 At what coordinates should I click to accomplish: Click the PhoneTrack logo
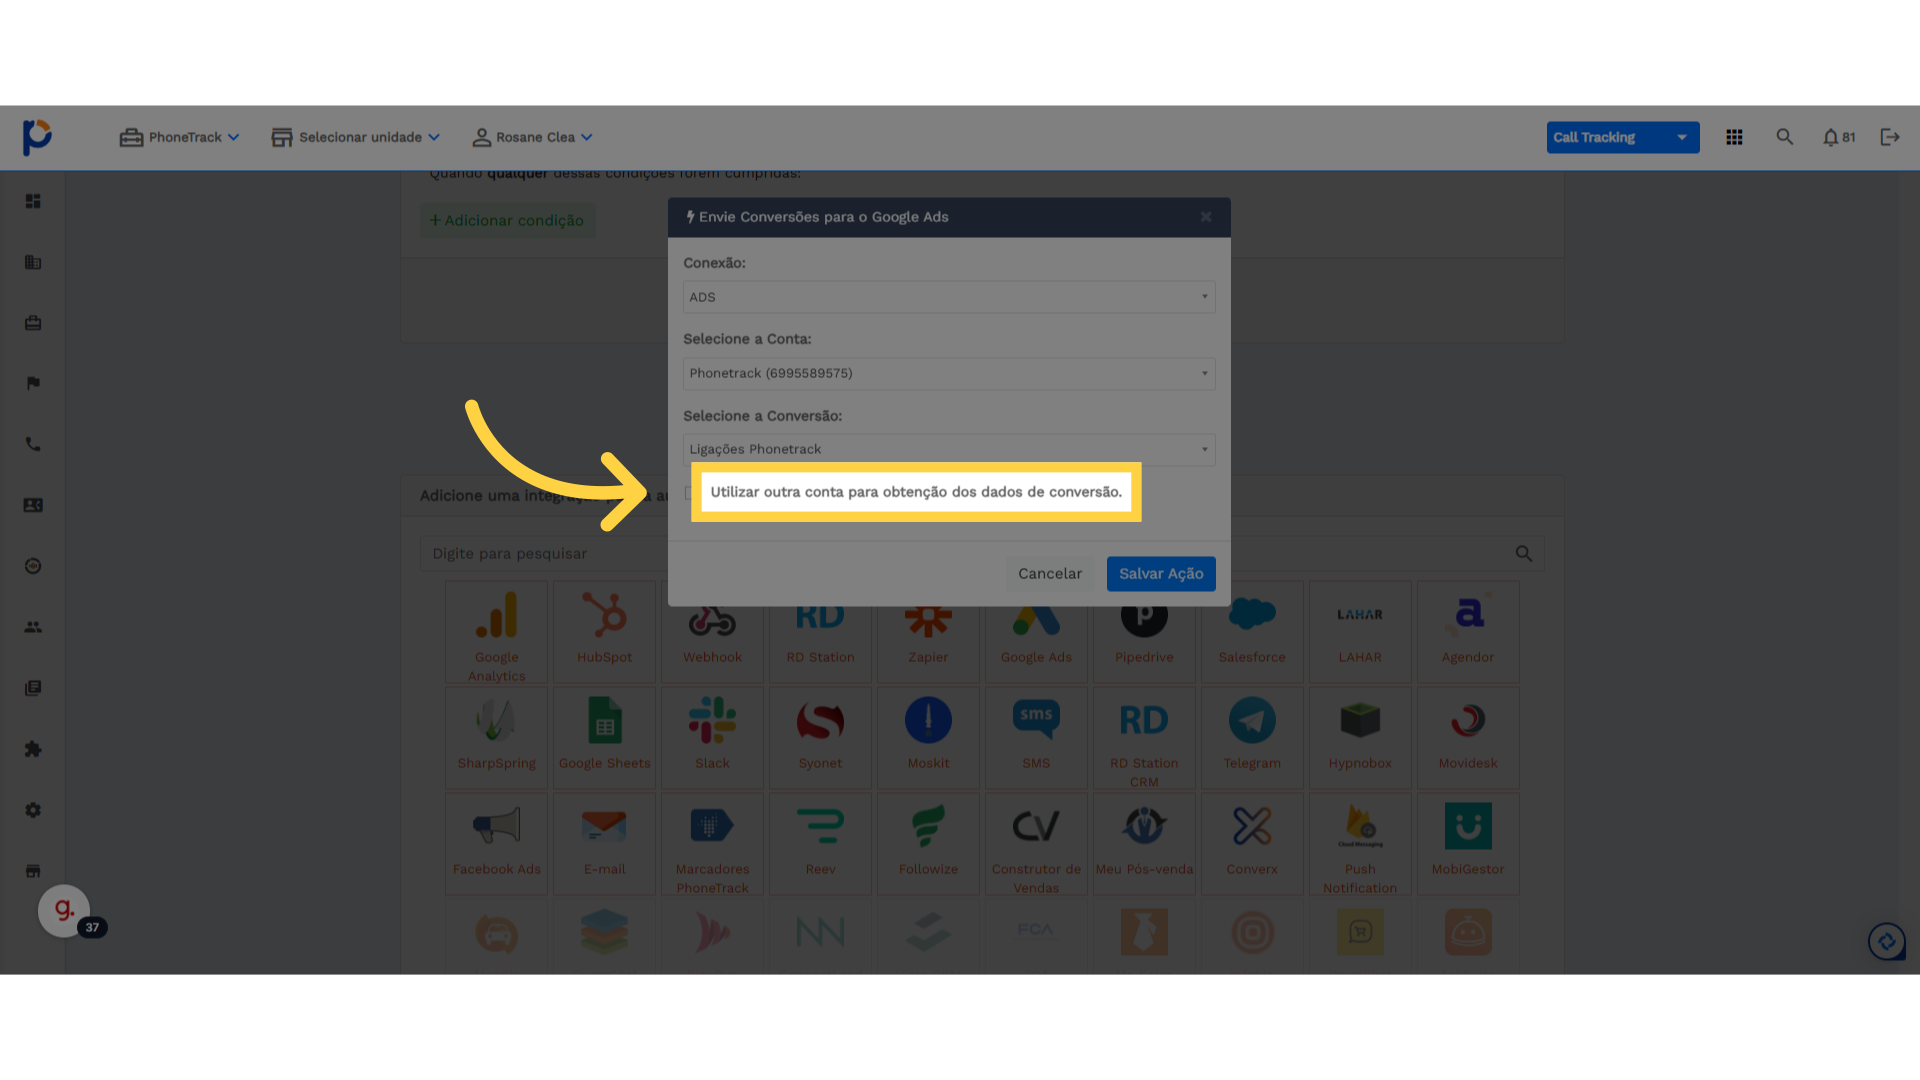point(37,137)
